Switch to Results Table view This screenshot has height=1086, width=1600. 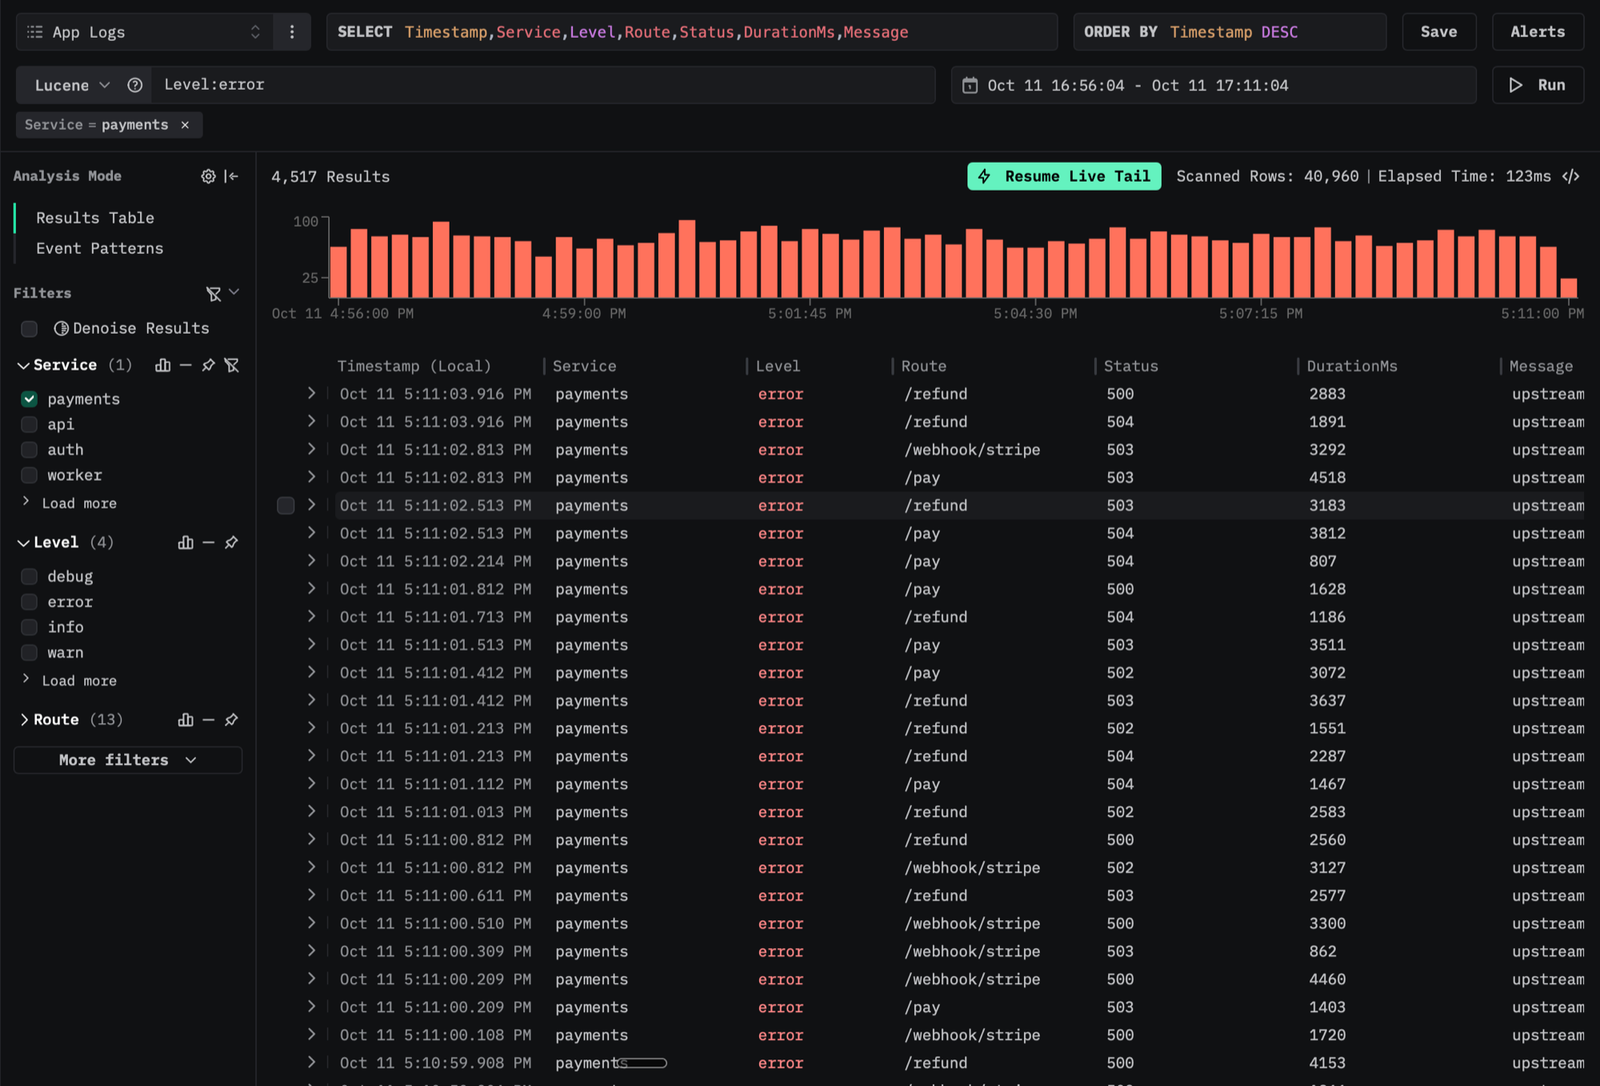95,218
